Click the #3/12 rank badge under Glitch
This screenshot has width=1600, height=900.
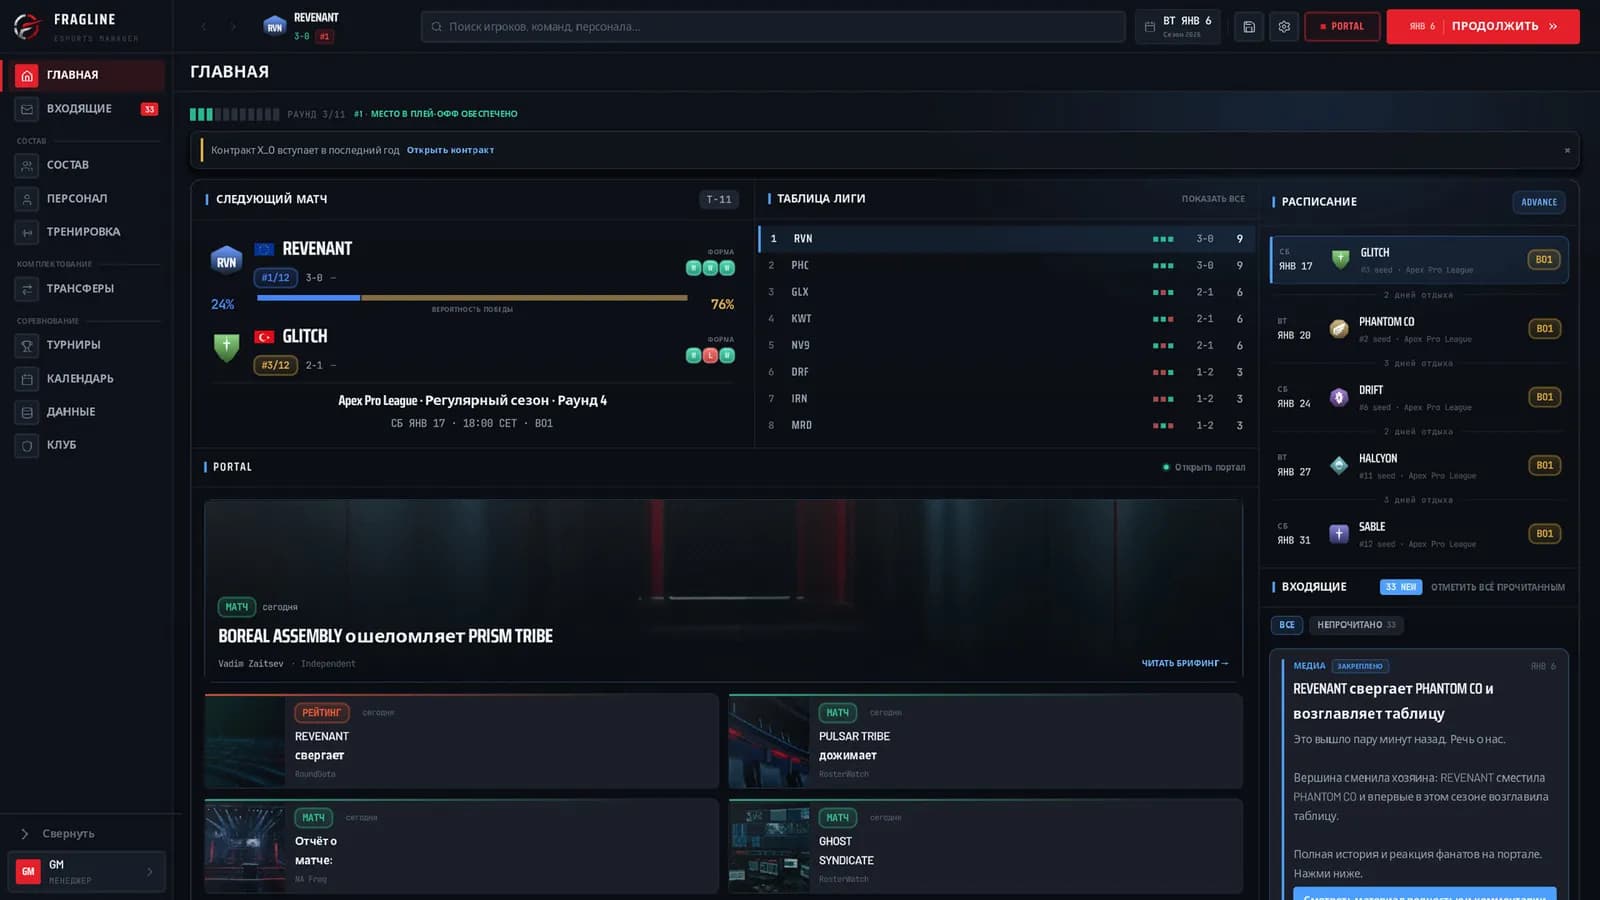275,365
